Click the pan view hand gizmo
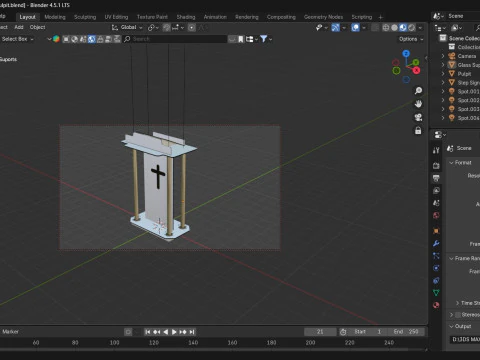This screenshot has width=480, height=360. 418,104
